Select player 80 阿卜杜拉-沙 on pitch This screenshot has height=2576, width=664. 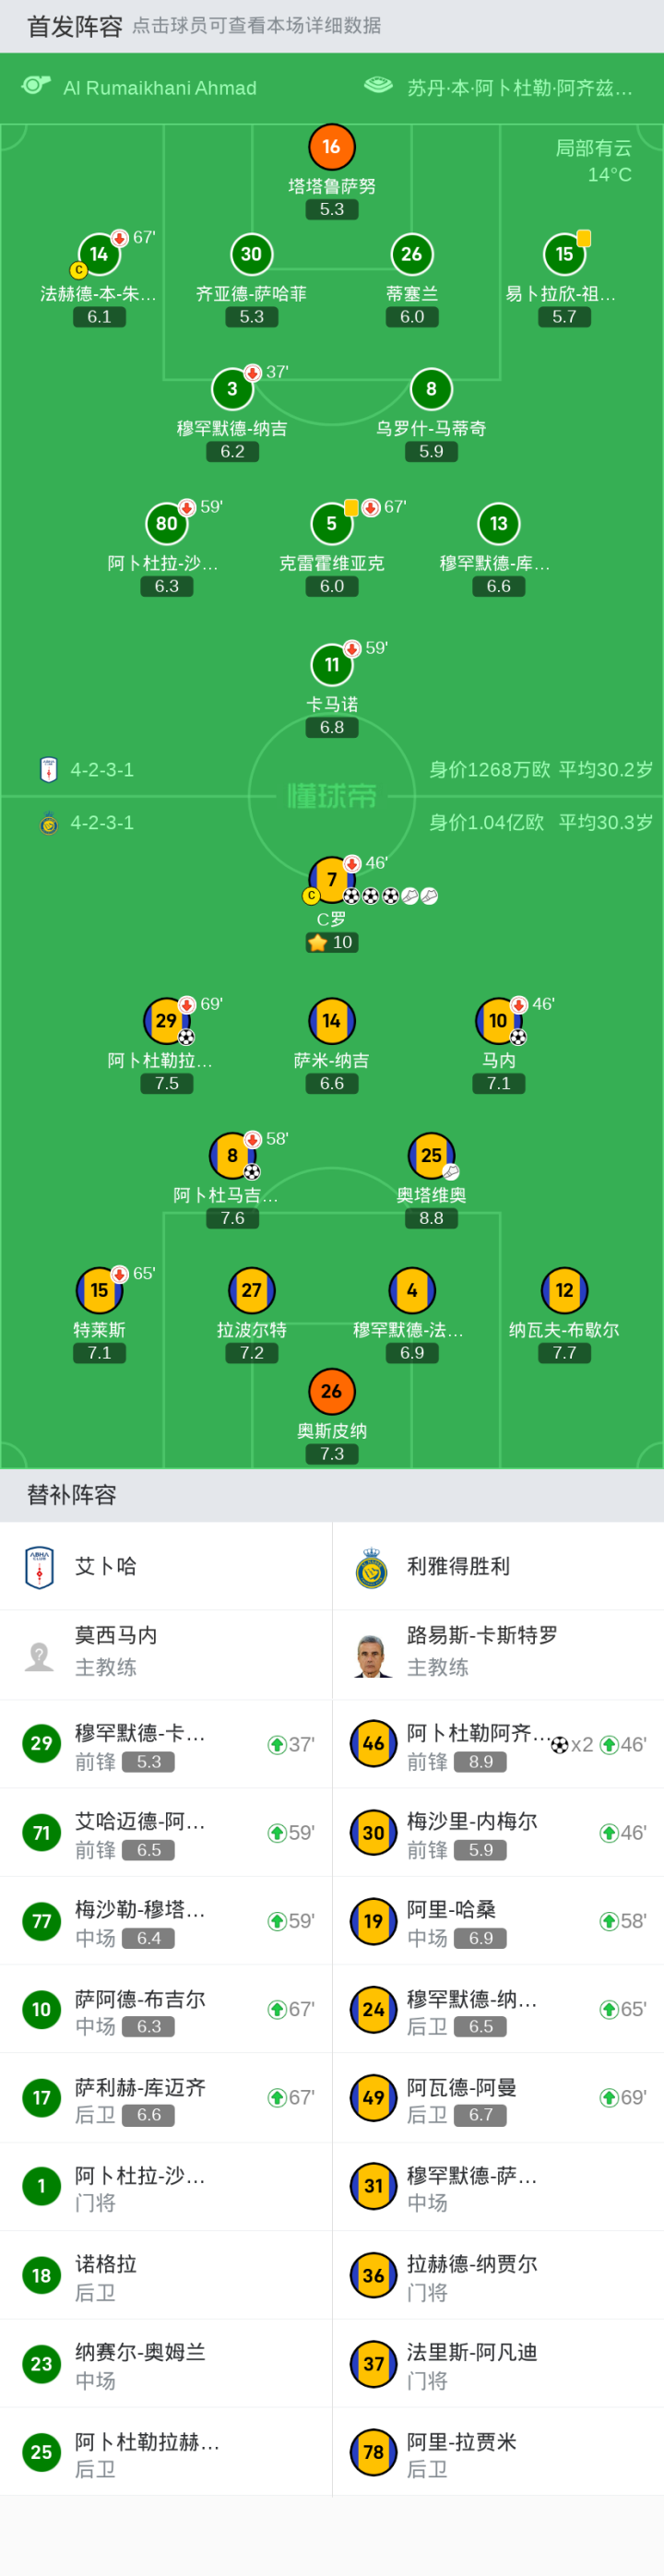[166, 523]
